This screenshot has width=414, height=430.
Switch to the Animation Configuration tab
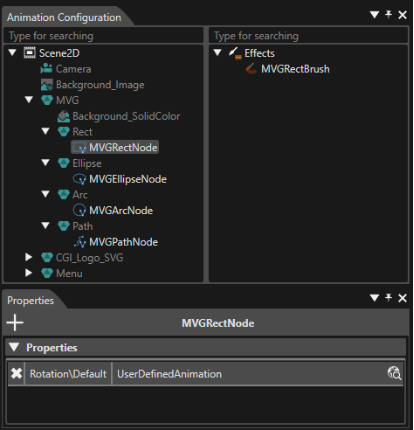(x=64, y=17)
